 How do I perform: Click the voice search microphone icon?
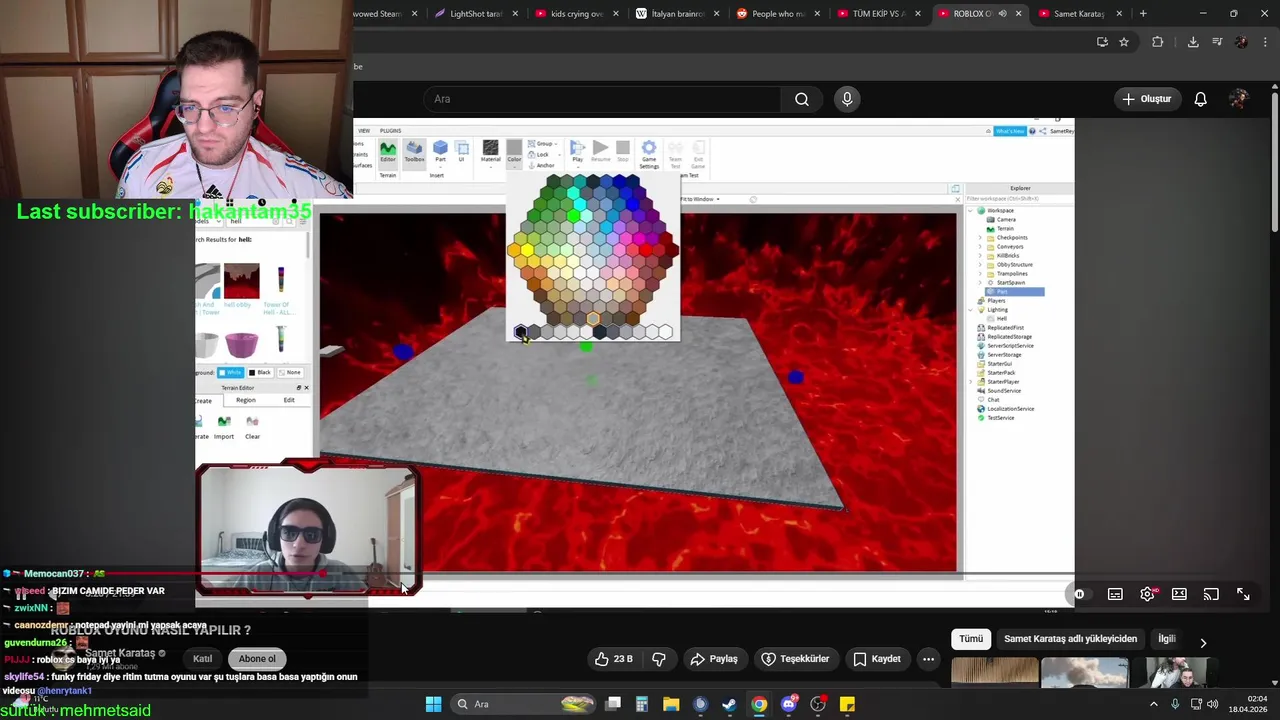tap(847, 99)
